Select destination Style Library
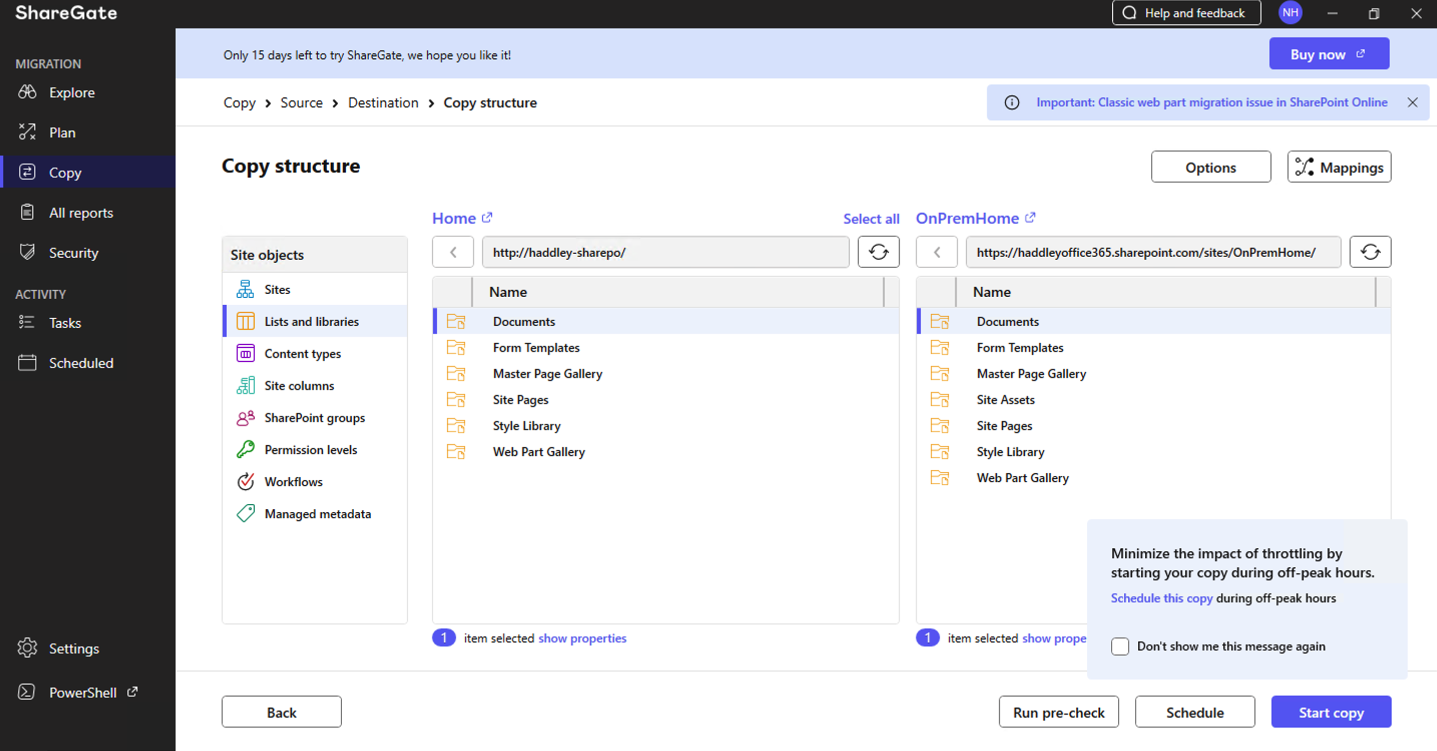 1154,451
